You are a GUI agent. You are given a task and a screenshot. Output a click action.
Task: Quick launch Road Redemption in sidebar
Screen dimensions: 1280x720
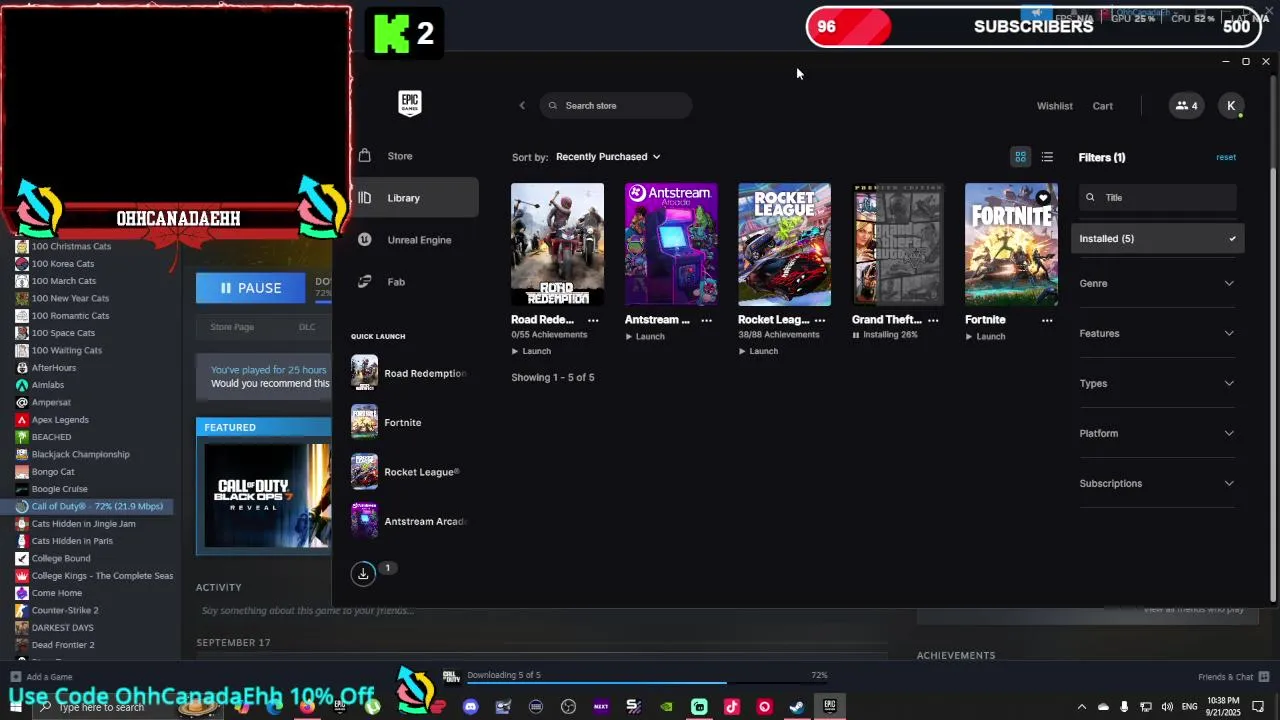pyautogui.click(x=409, y=373)
